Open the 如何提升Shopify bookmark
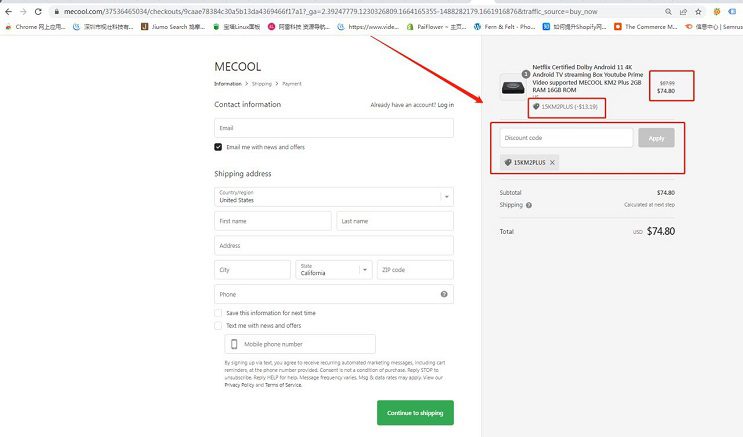This screenshot has width=743, height=437. coord(575,27)
